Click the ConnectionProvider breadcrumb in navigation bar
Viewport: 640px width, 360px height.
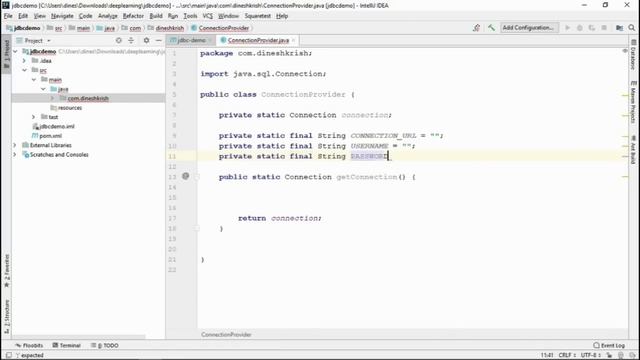[x=220, y=28]
